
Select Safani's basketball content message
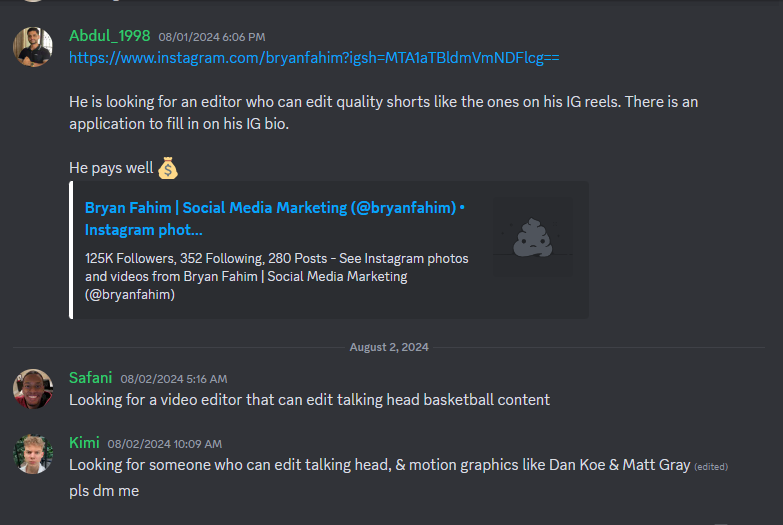(309, 400)
